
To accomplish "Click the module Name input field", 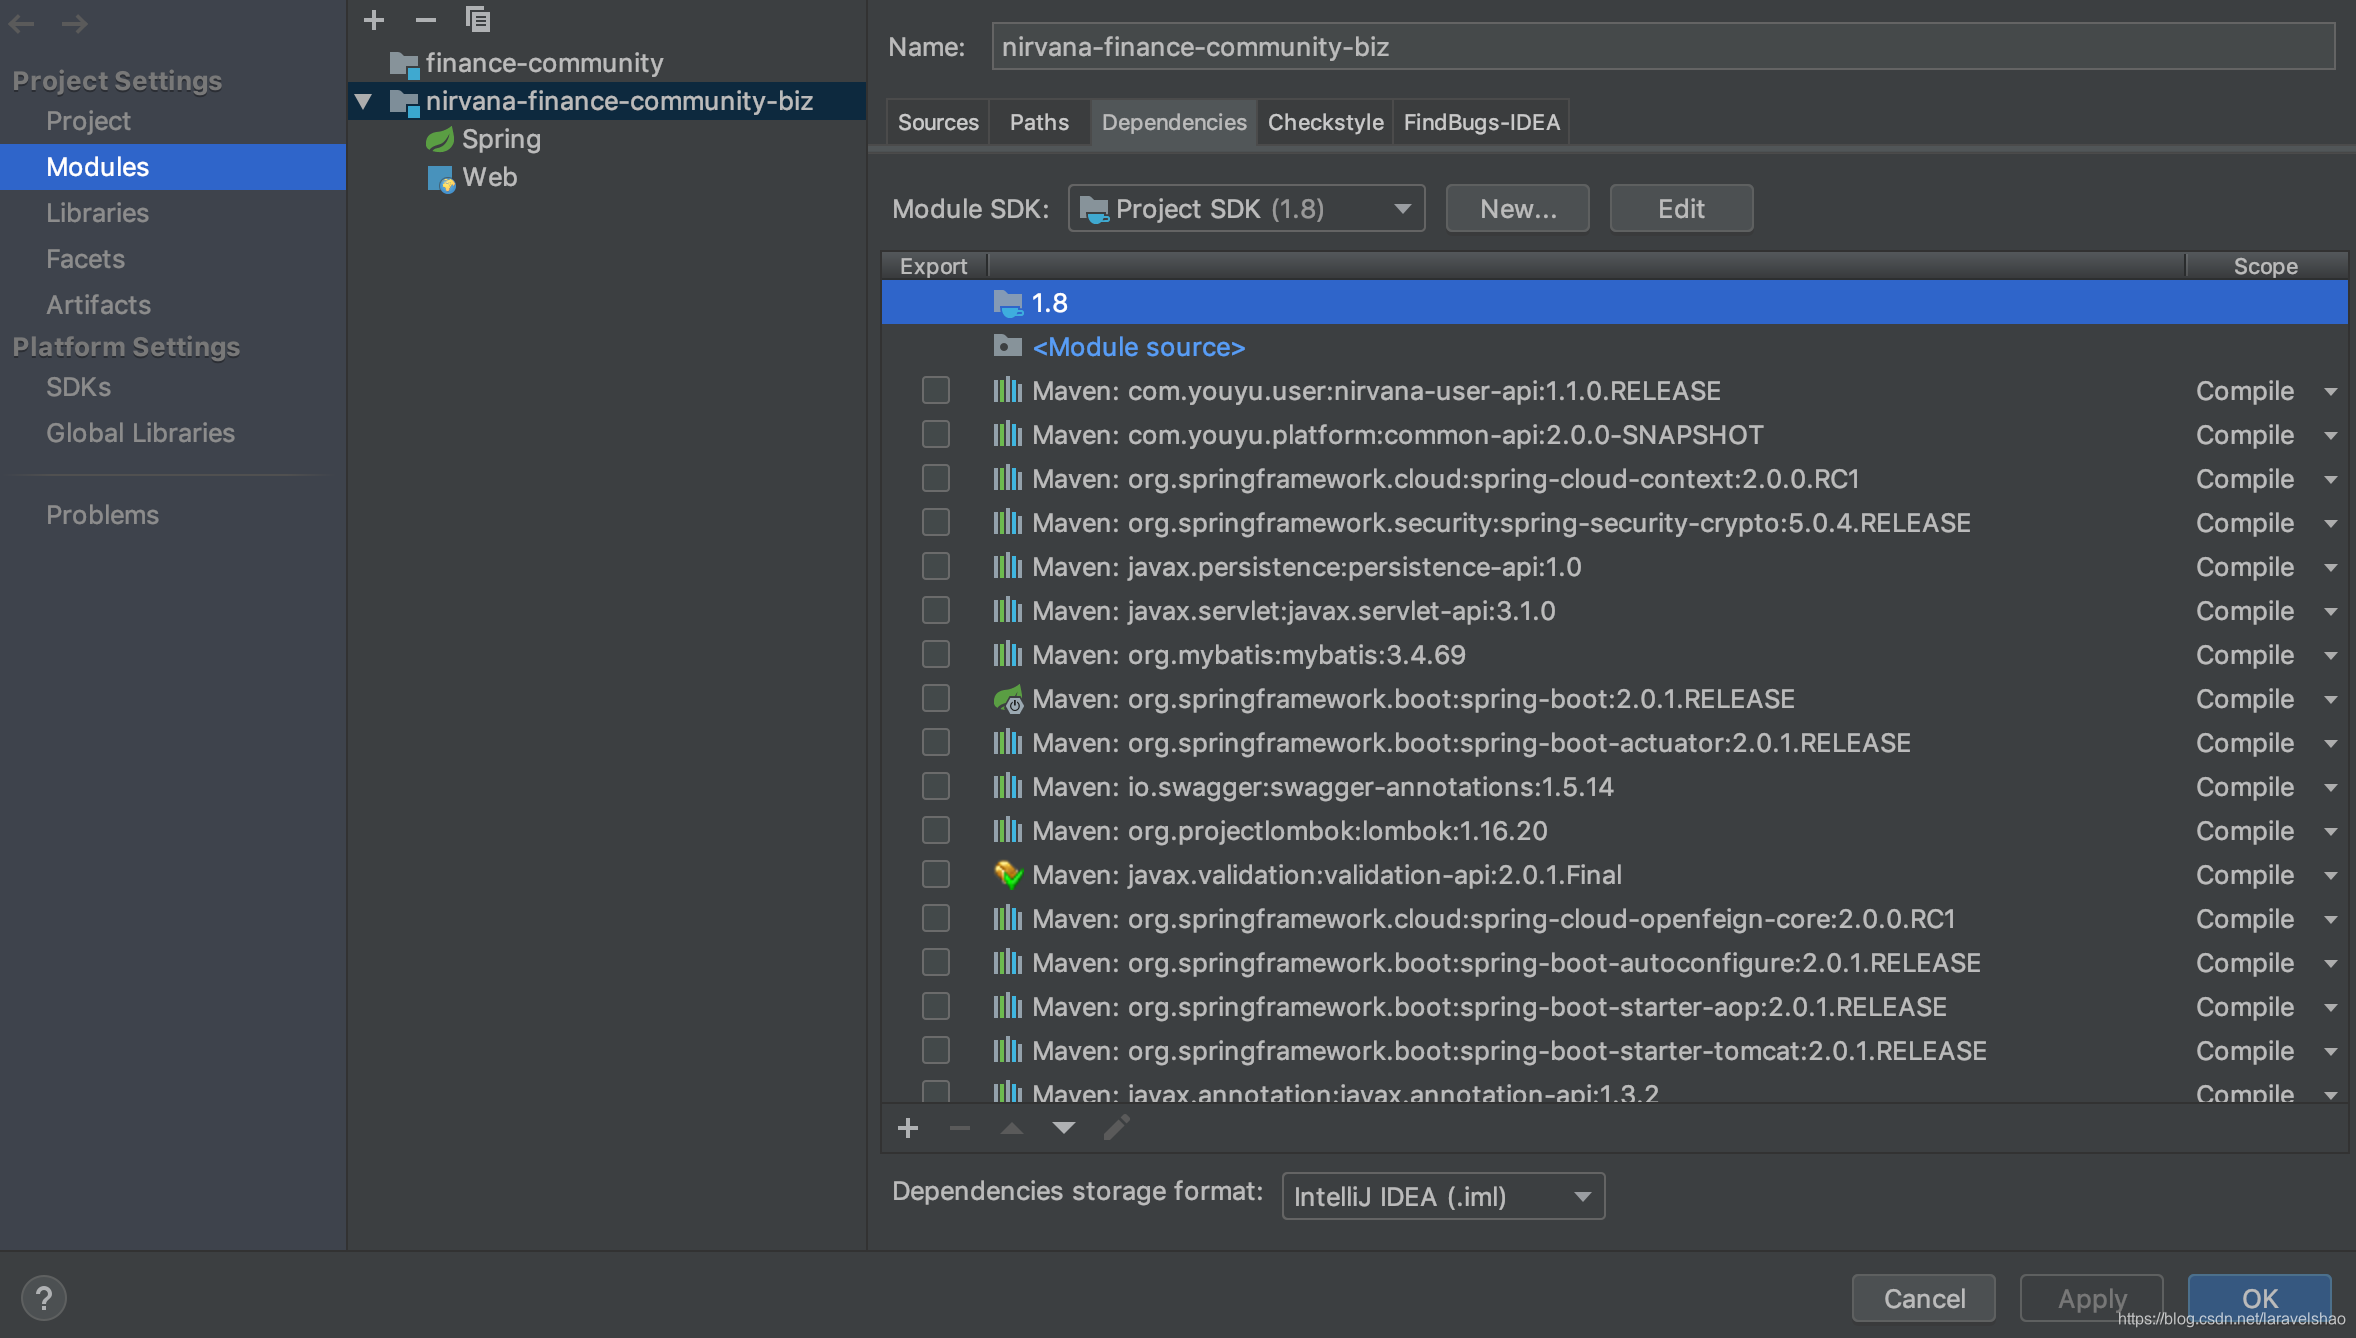I will (1663, 46).
